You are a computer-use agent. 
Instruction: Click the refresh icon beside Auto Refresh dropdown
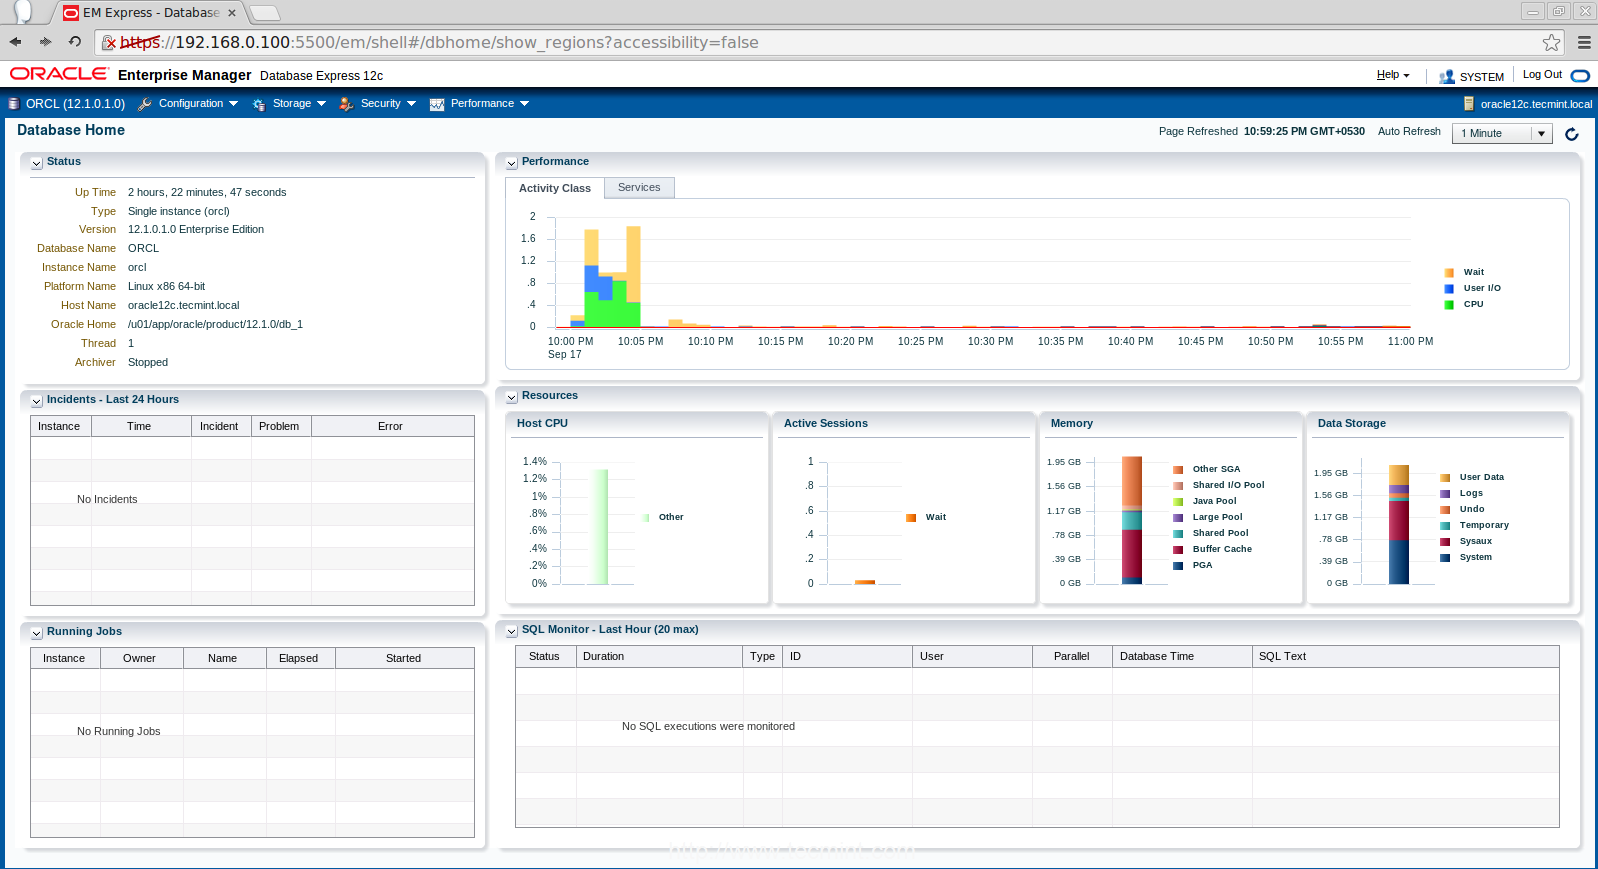1571,134
